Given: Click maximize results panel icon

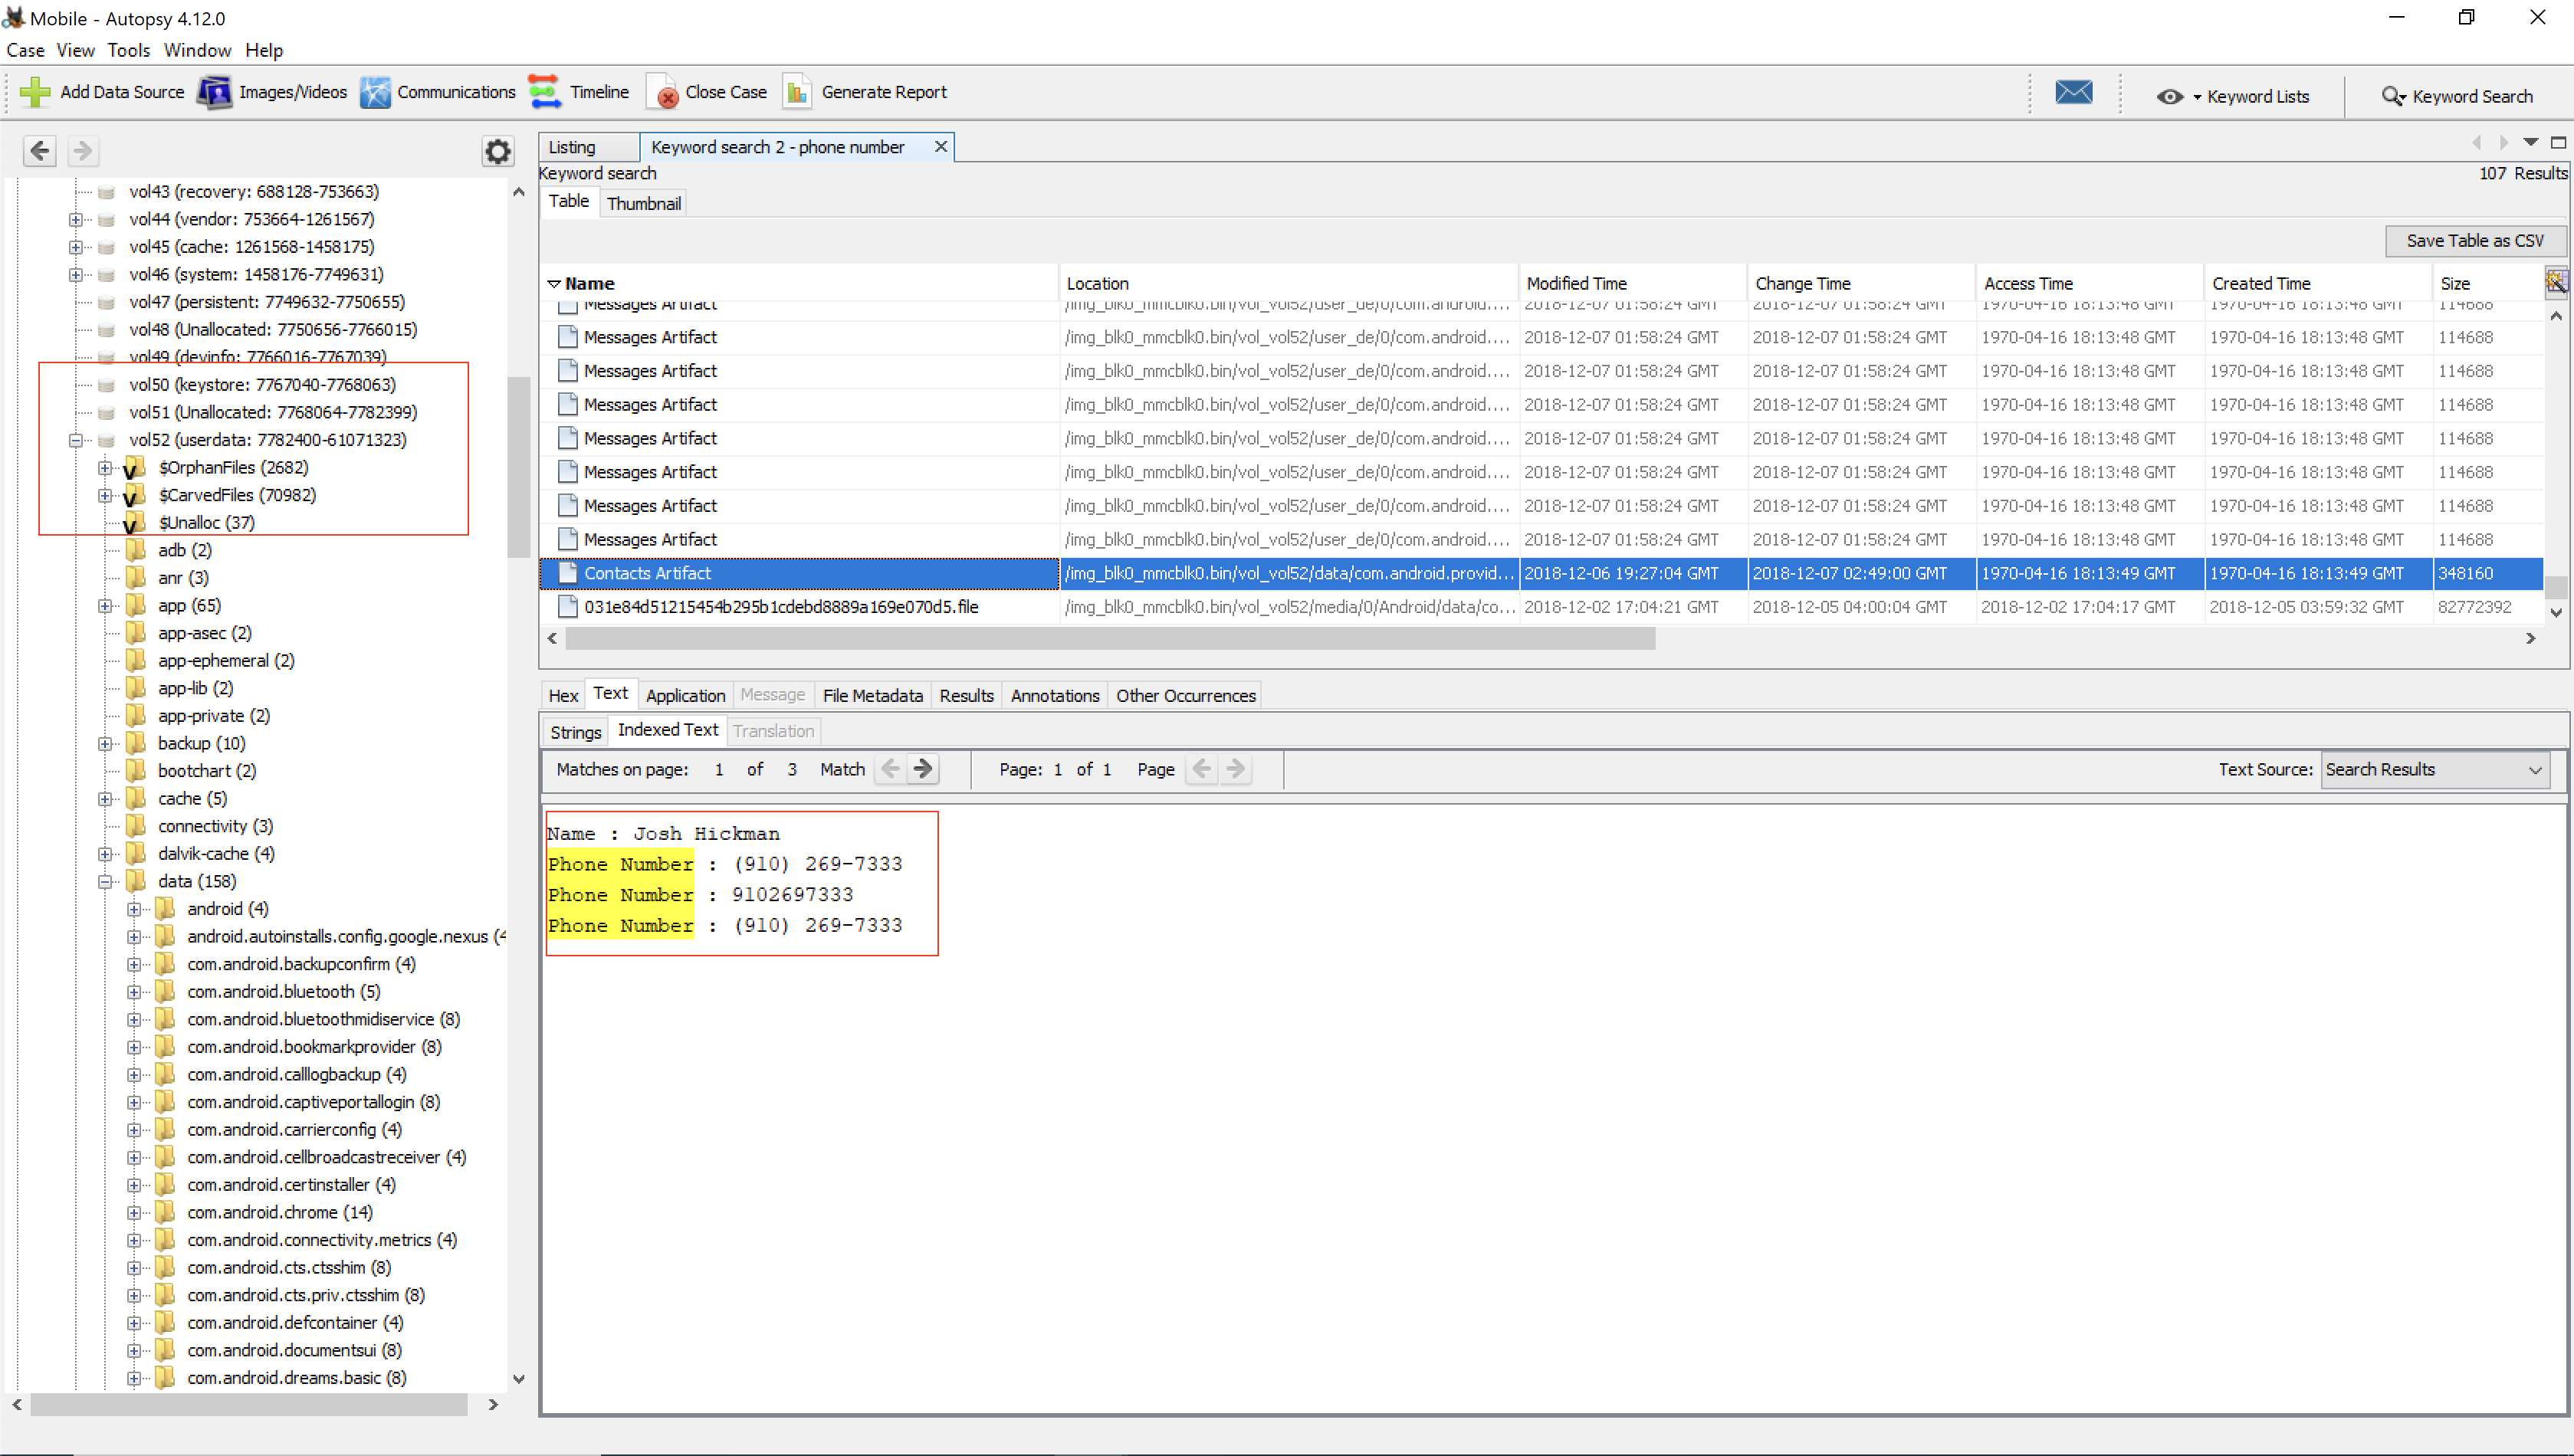Looking at the screenshot, I should [x=2558, y=143].
